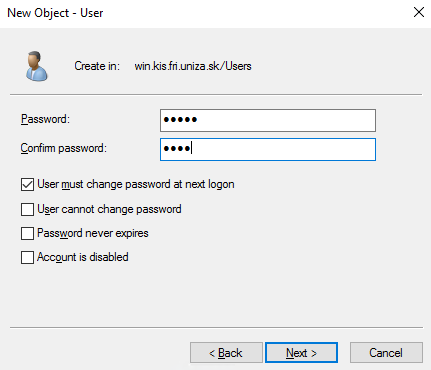431x370 pixels.
Task: Click the text 'Account is disabled'
Action: coord(83,257)
